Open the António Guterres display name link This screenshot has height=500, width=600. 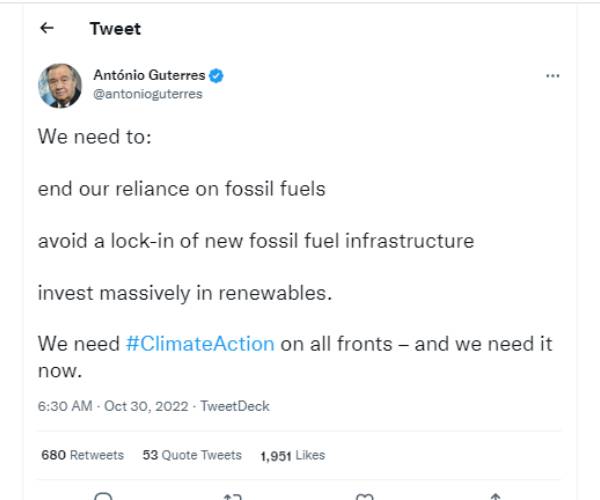tap(149, 76)
